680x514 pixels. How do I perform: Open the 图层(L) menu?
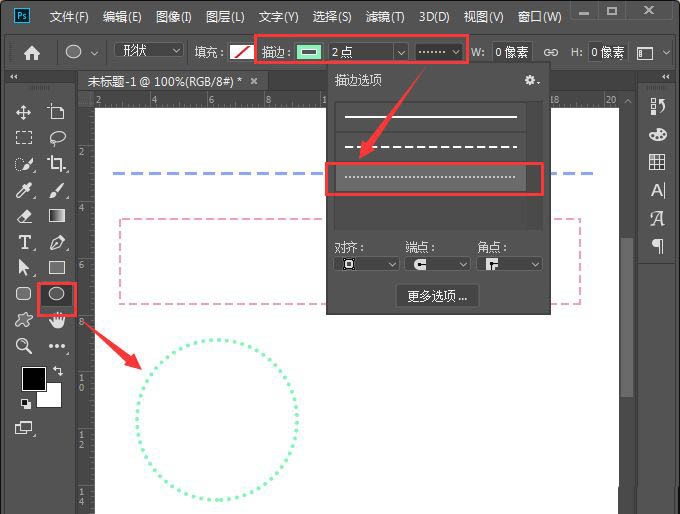[224, 17]
